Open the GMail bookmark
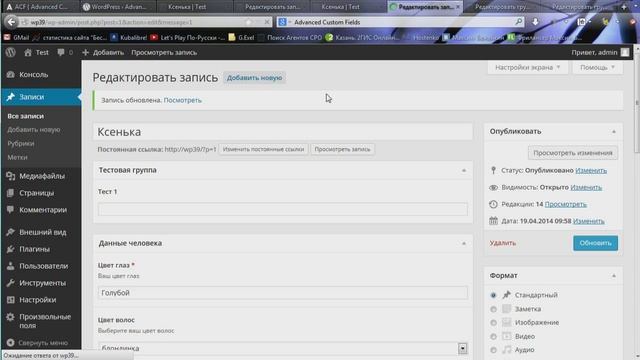Screen dimensions: 640x360 click(16, 38)
